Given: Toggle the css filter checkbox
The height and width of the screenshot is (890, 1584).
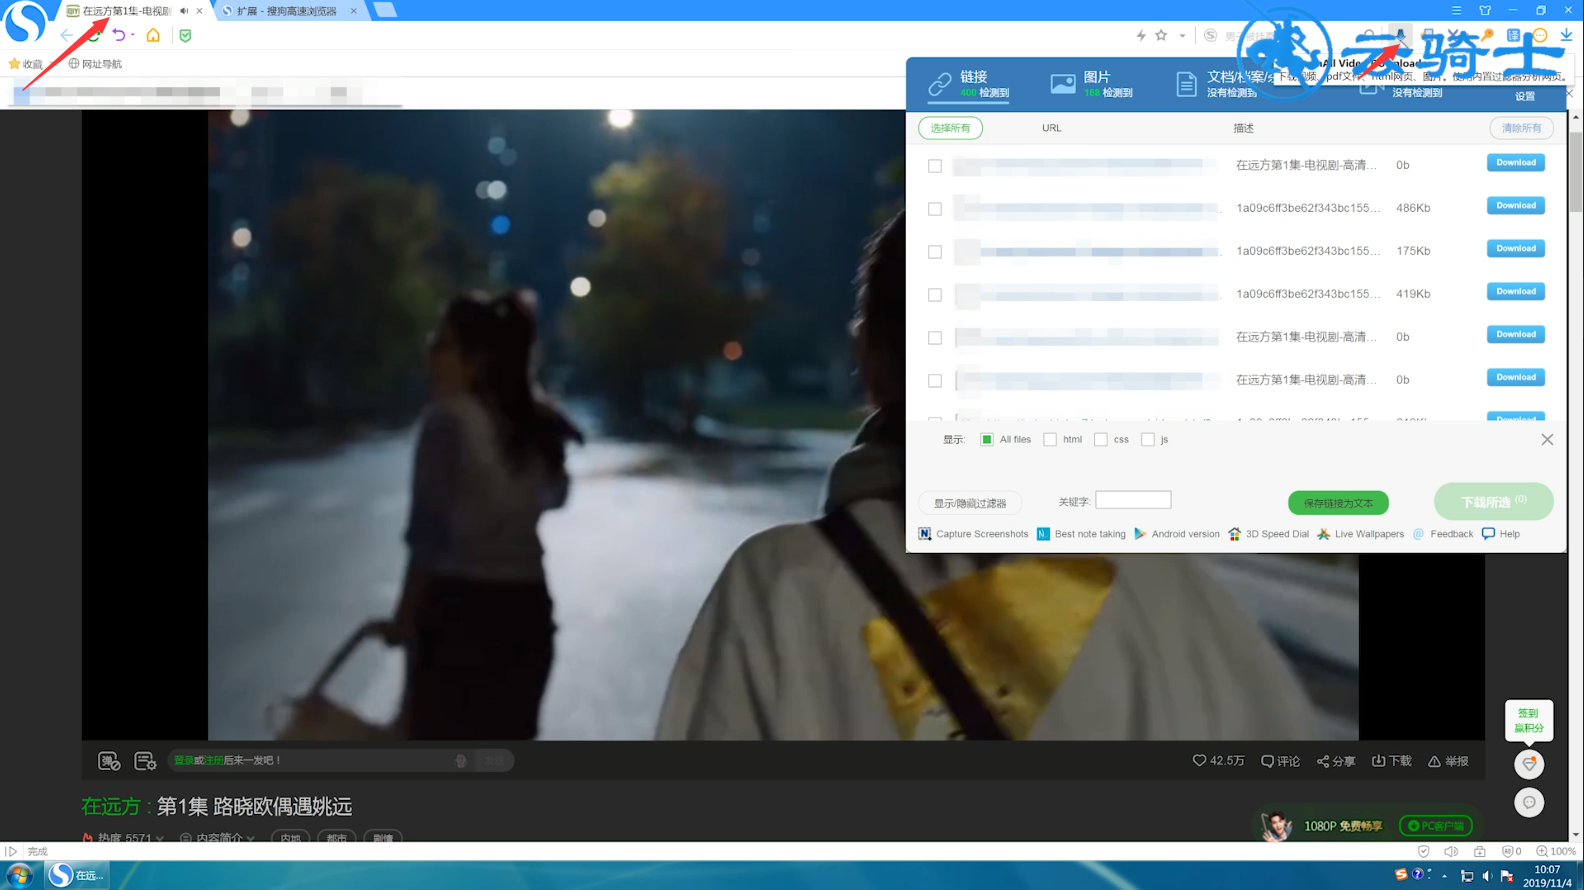Looking at the screenshot, I should (x=1101, y=440).
